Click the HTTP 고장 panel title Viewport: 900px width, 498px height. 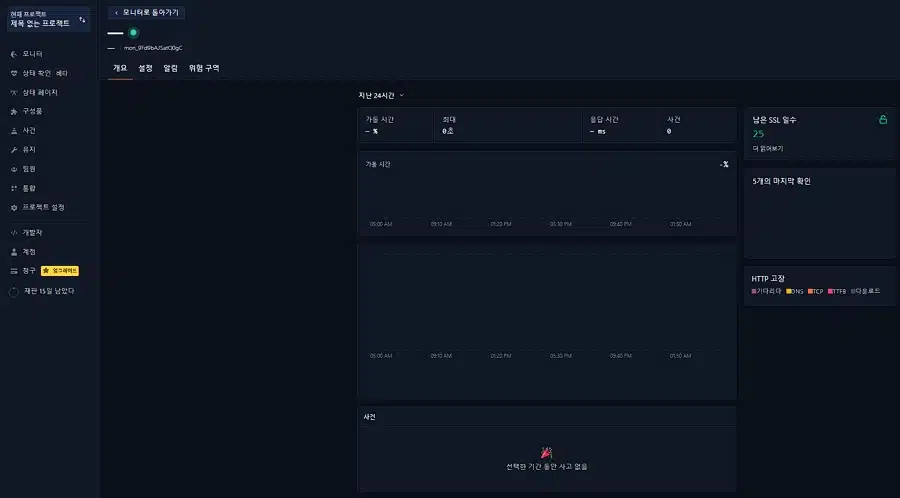[x=768, y=279]
